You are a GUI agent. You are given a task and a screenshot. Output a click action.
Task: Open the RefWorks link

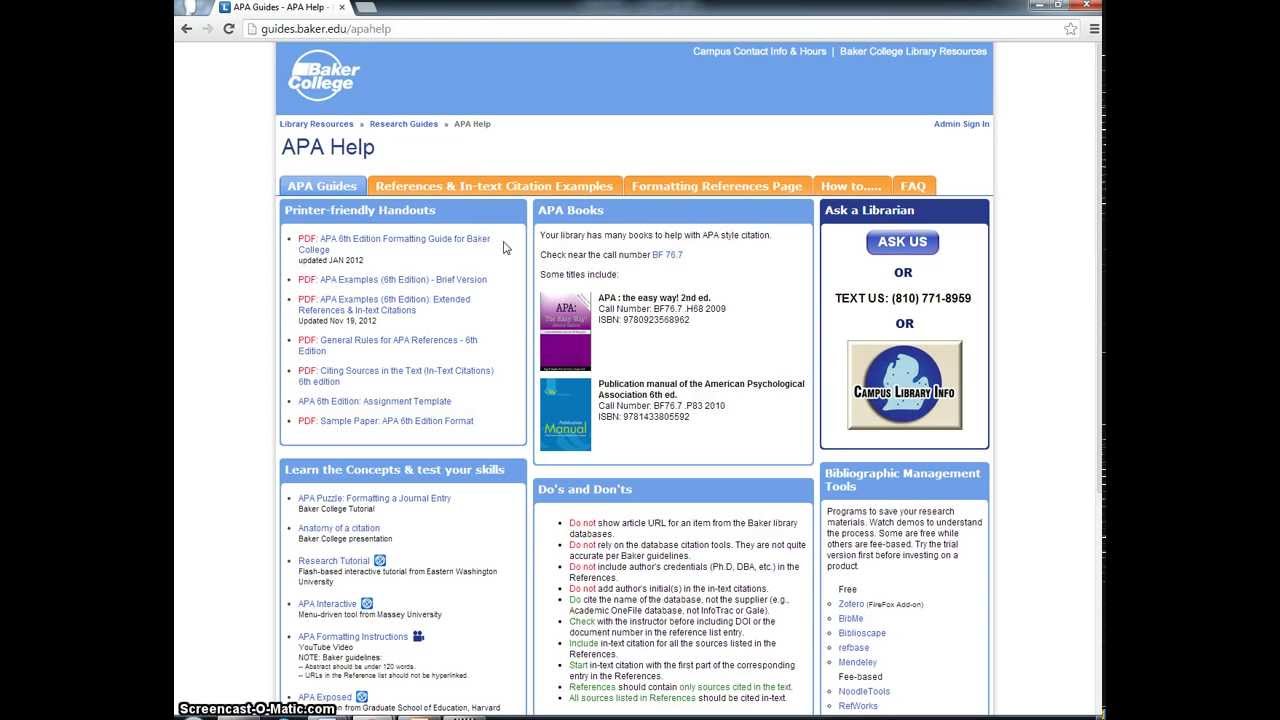[858, 706]
